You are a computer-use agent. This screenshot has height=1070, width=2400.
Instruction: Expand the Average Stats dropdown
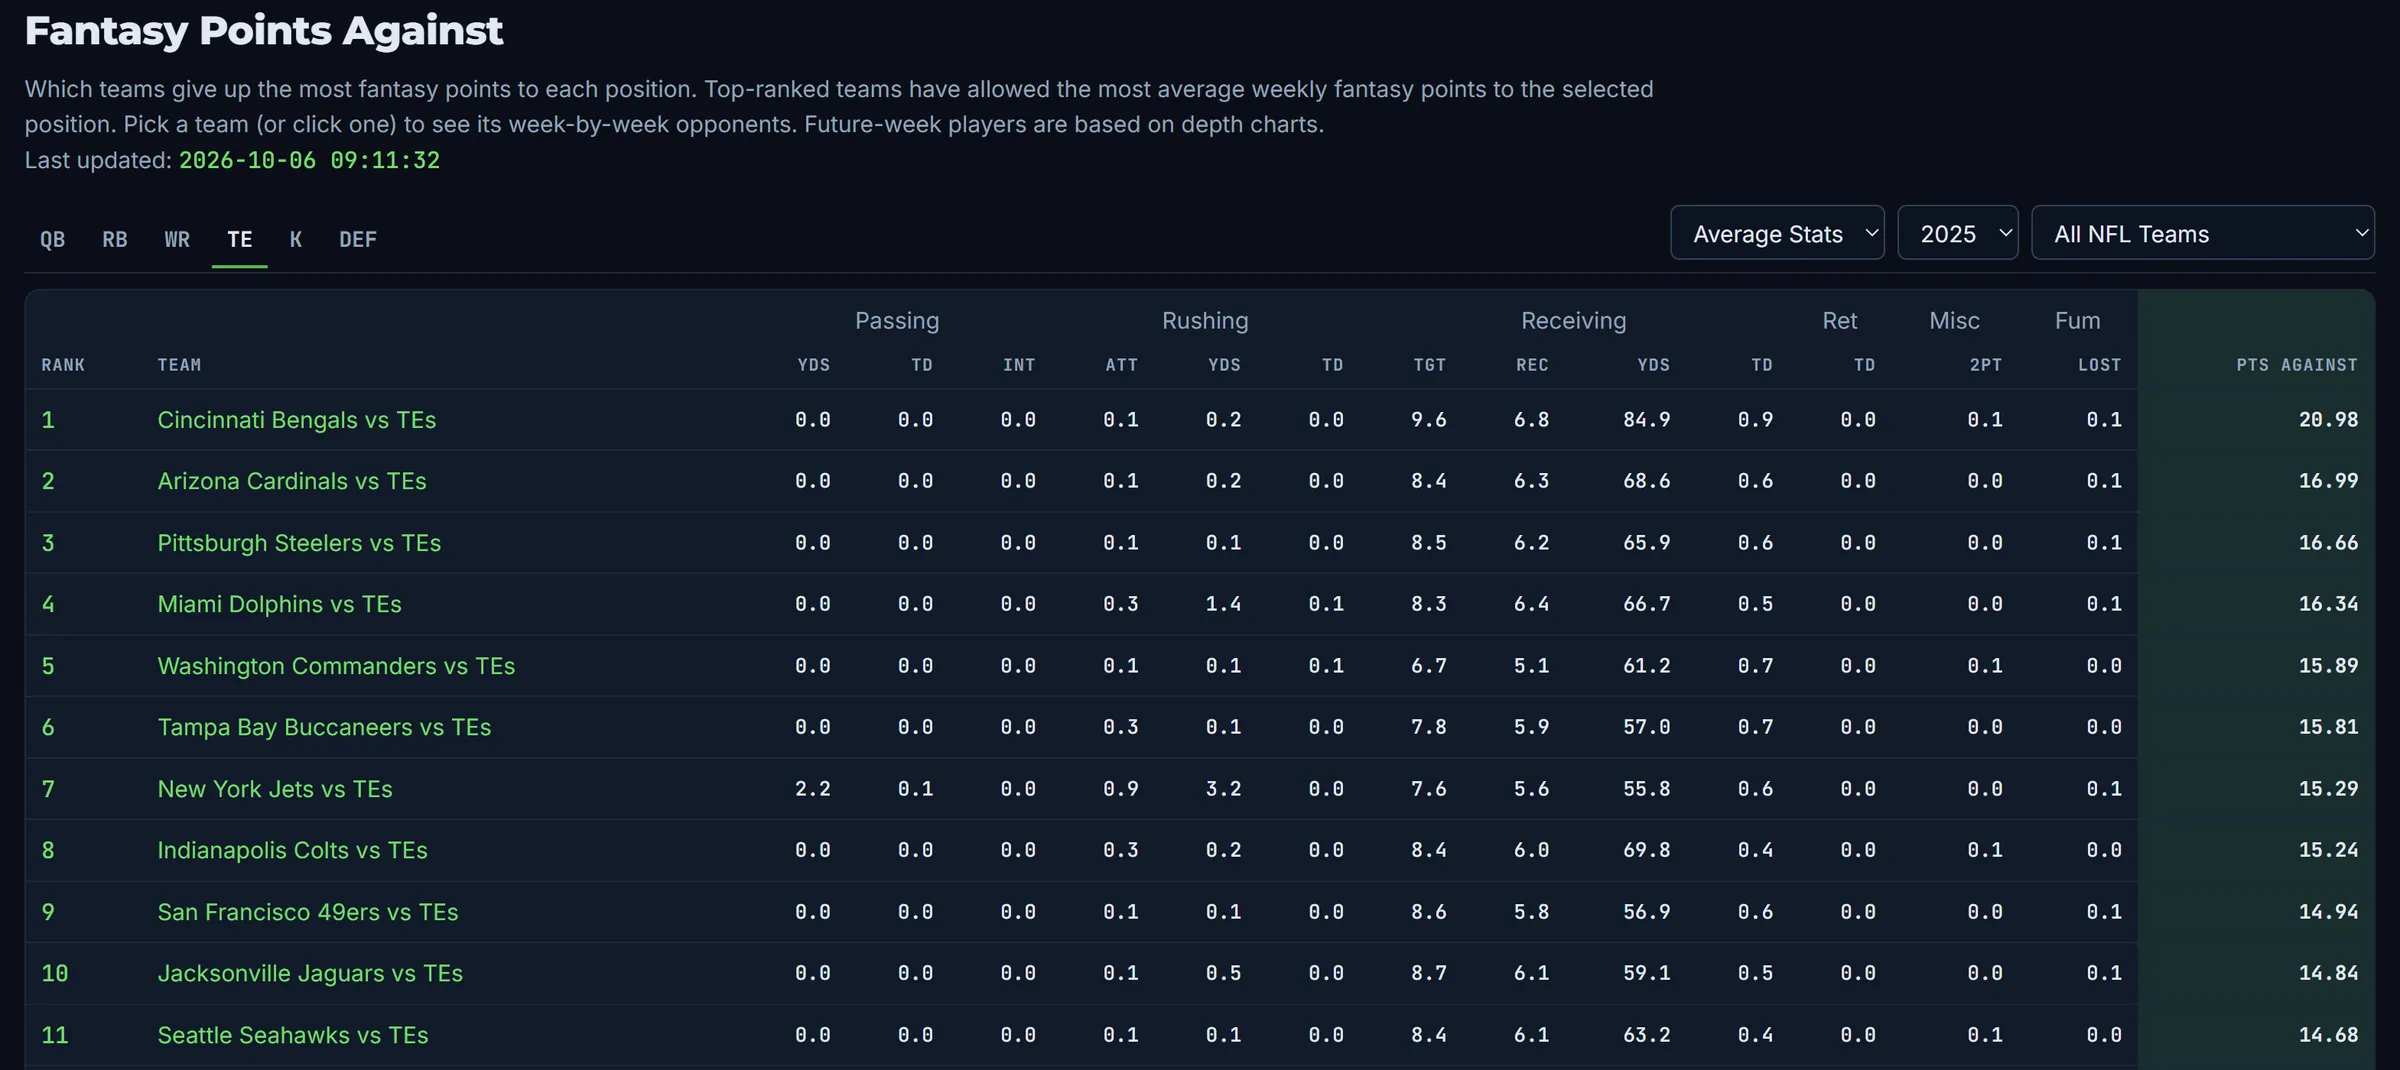(x=1777, y=233)
